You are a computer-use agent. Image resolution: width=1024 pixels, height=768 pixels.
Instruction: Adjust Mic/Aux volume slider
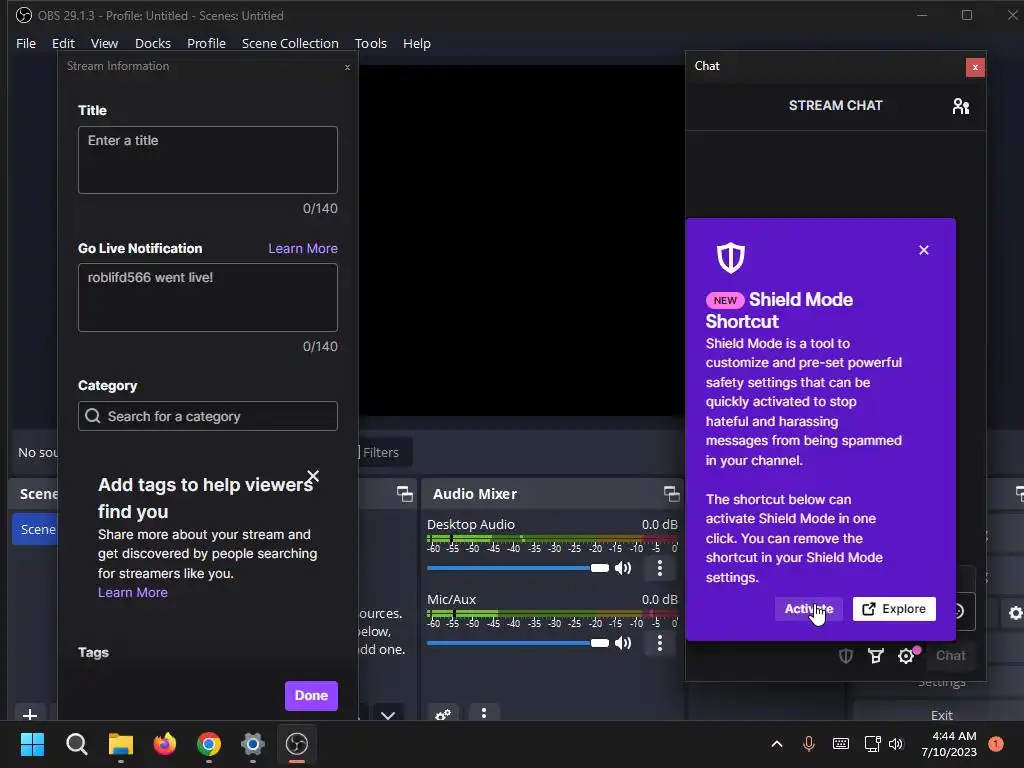click(518, 643)
